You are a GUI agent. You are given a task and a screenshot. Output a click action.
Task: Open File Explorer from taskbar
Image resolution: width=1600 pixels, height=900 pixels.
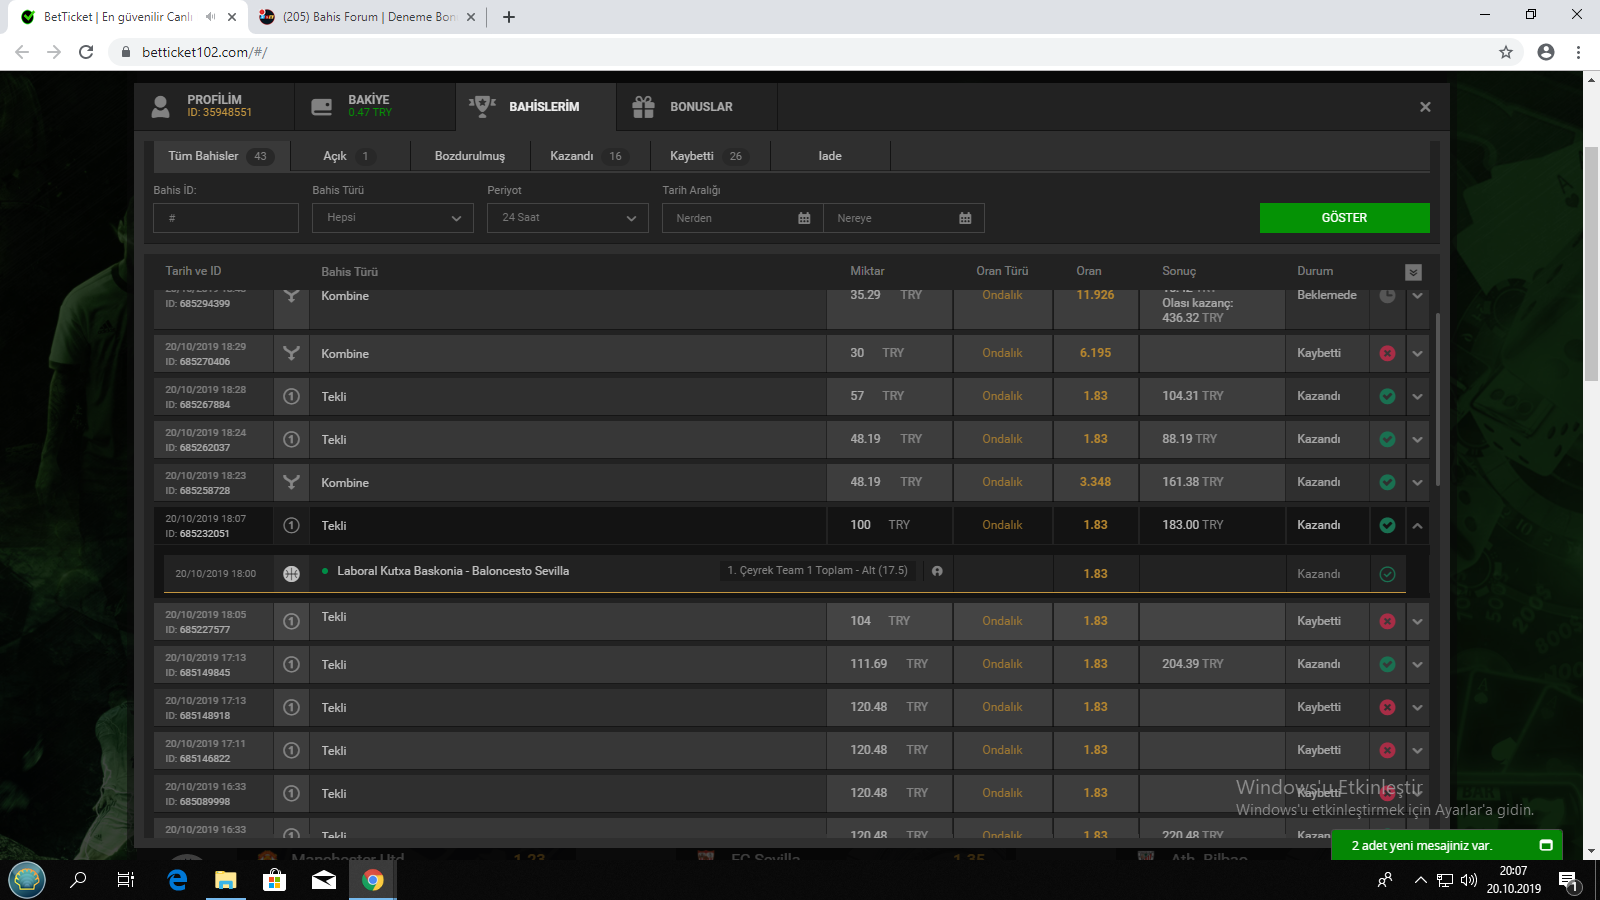pyautogui.click(x=226, y=880)
